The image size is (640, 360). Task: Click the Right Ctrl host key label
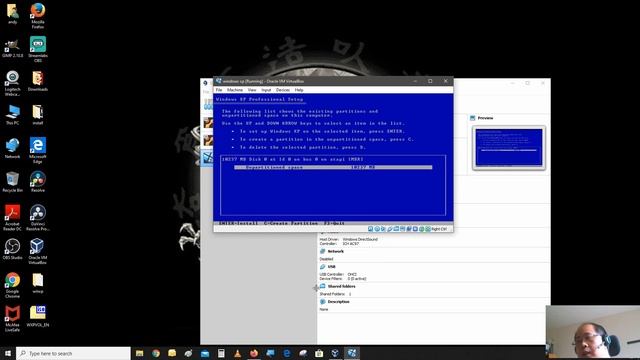[439, 229]
